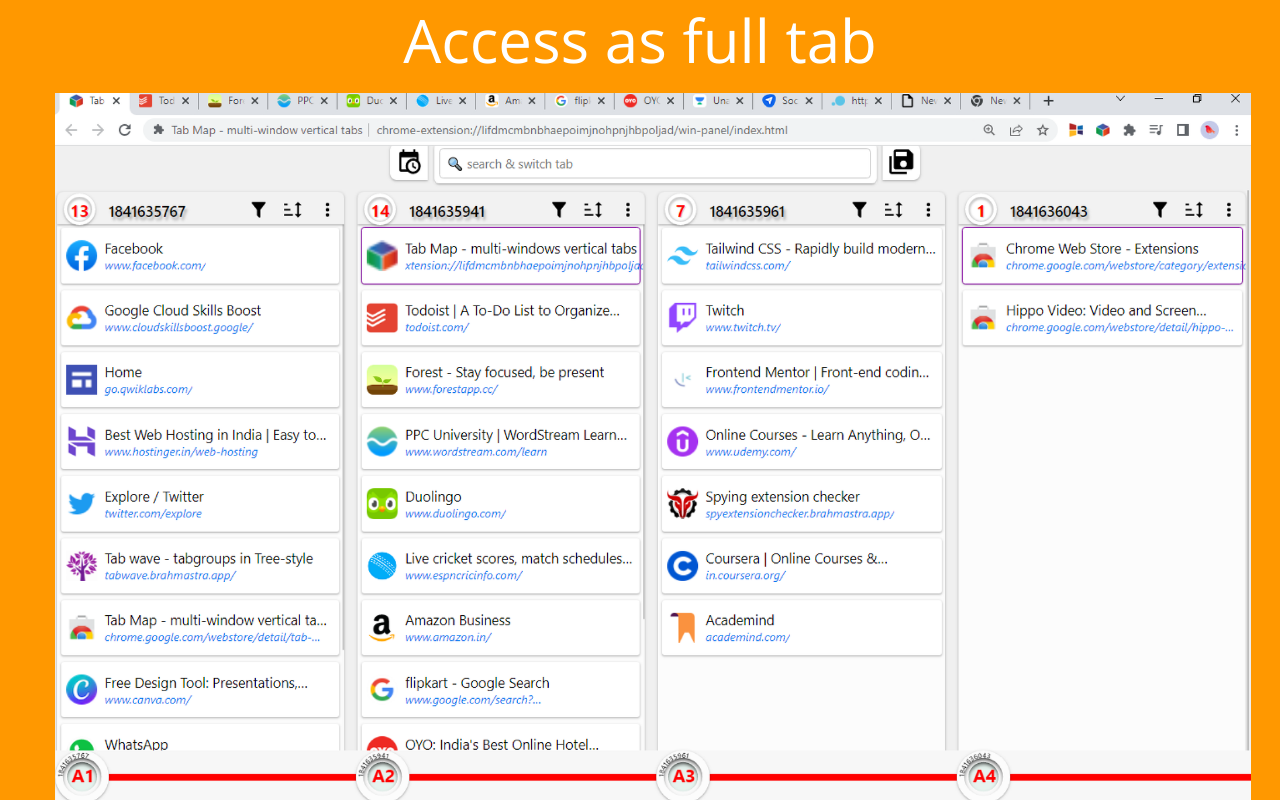1280x800 pixels.
Task: Sort tabs in window 1841636043
Action: point(1194,210)
